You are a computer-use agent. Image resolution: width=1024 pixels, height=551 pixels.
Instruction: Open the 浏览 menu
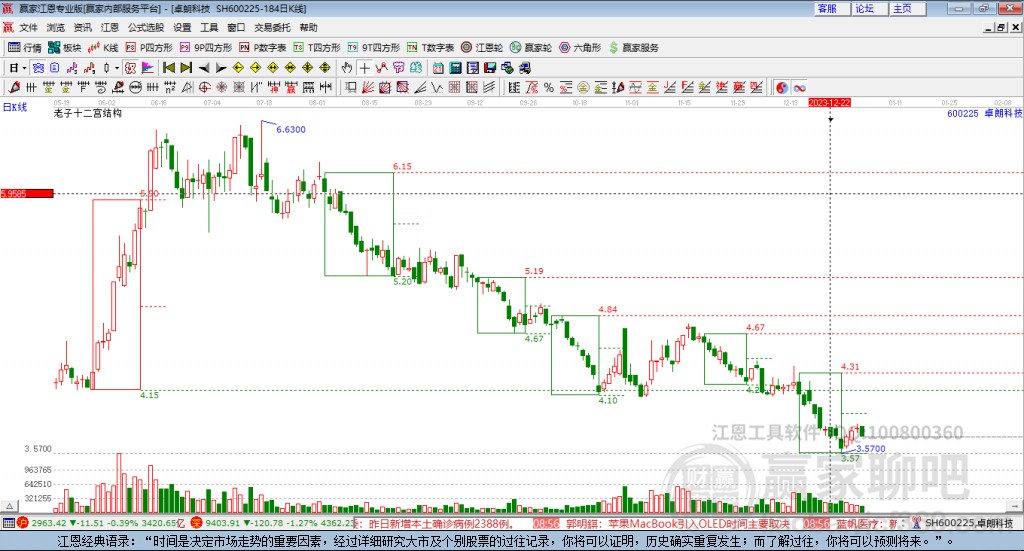tap(56, 27)
